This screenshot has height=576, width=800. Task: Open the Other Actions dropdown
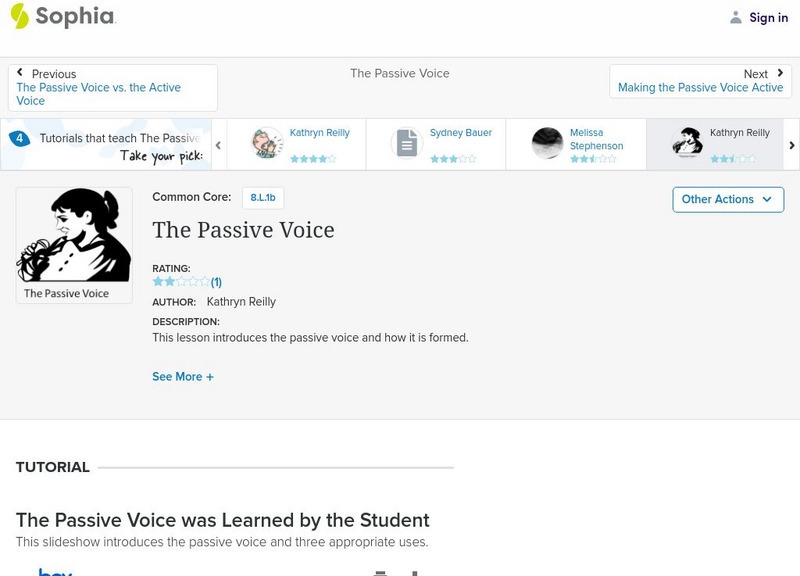(x=727, y=199)
